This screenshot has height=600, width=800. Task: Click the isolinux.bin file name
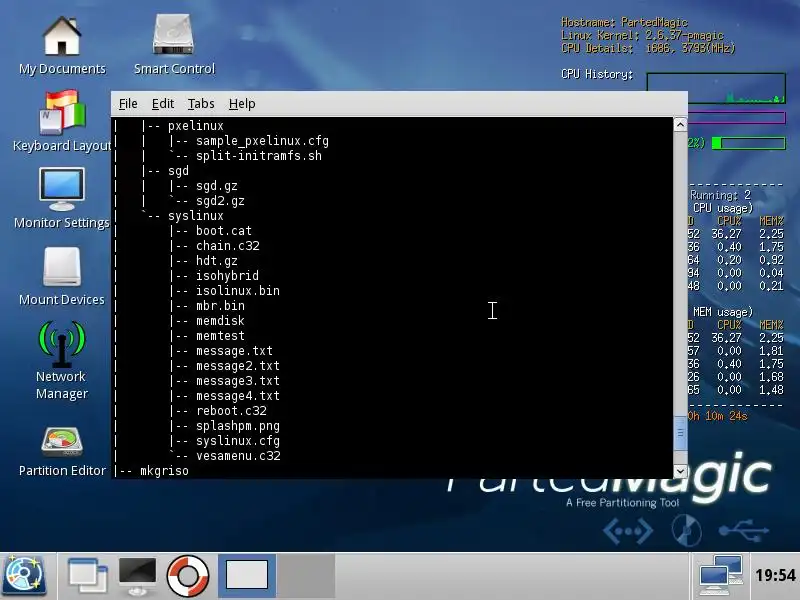coord(238,291)
